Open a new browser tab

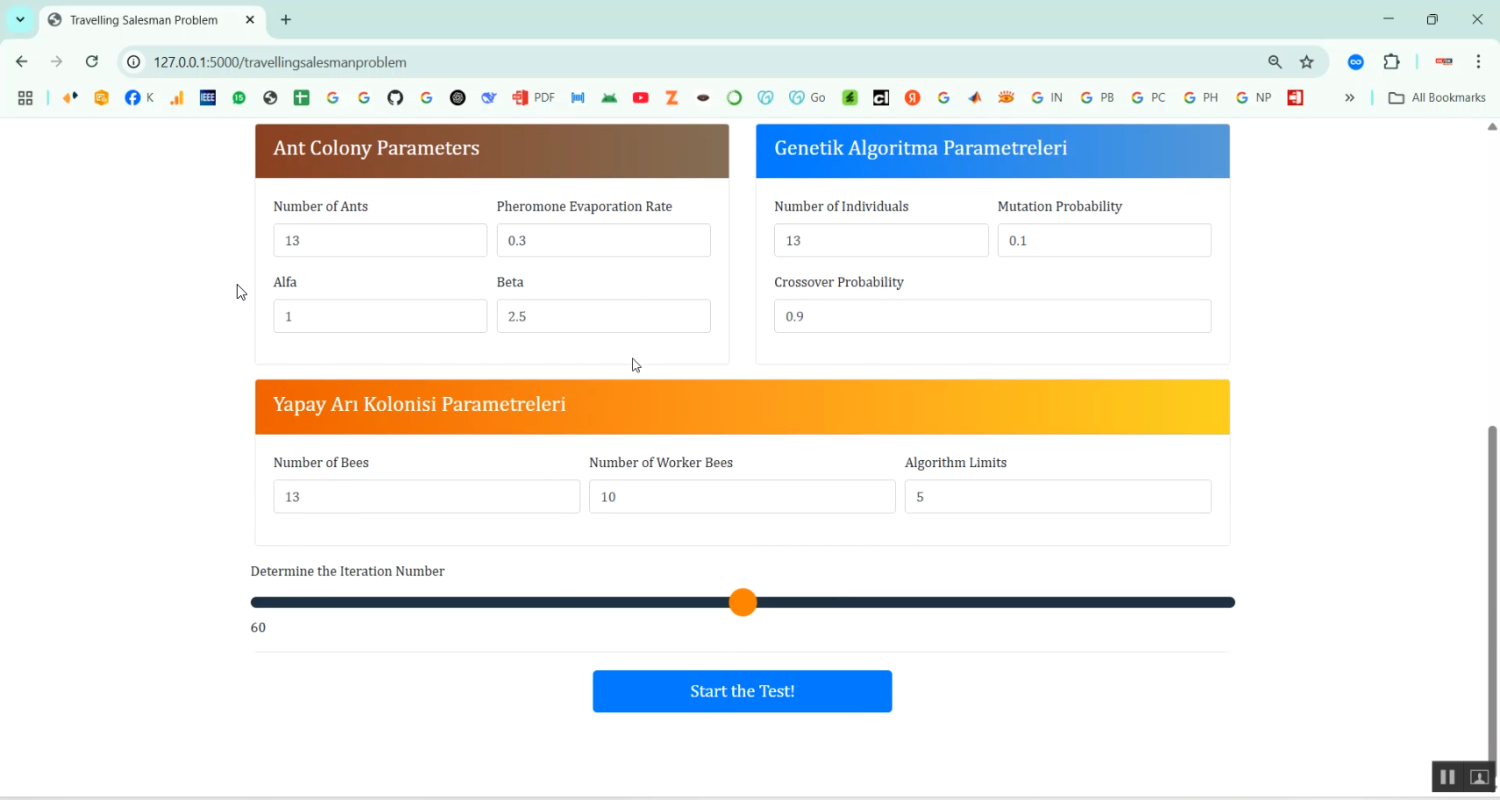tap(286, 19)
